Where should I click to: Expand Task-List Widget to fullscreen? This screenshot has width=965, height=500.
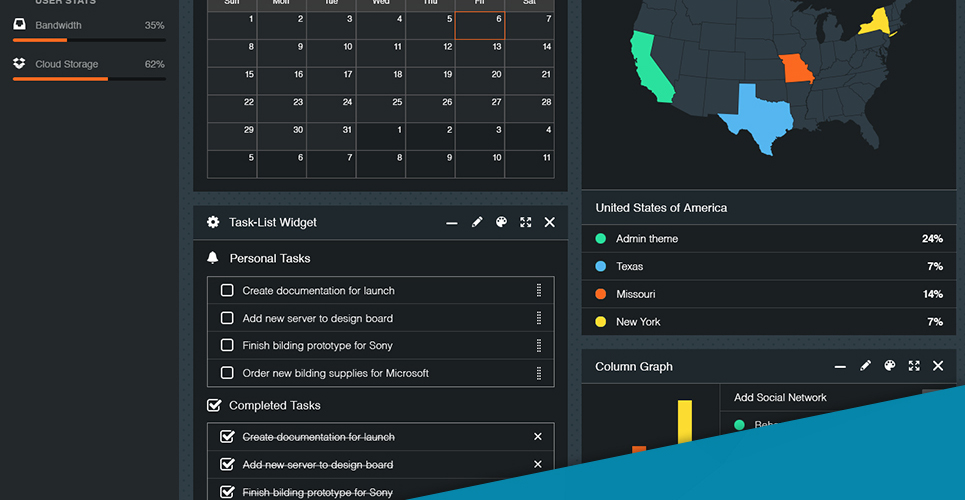526,222
